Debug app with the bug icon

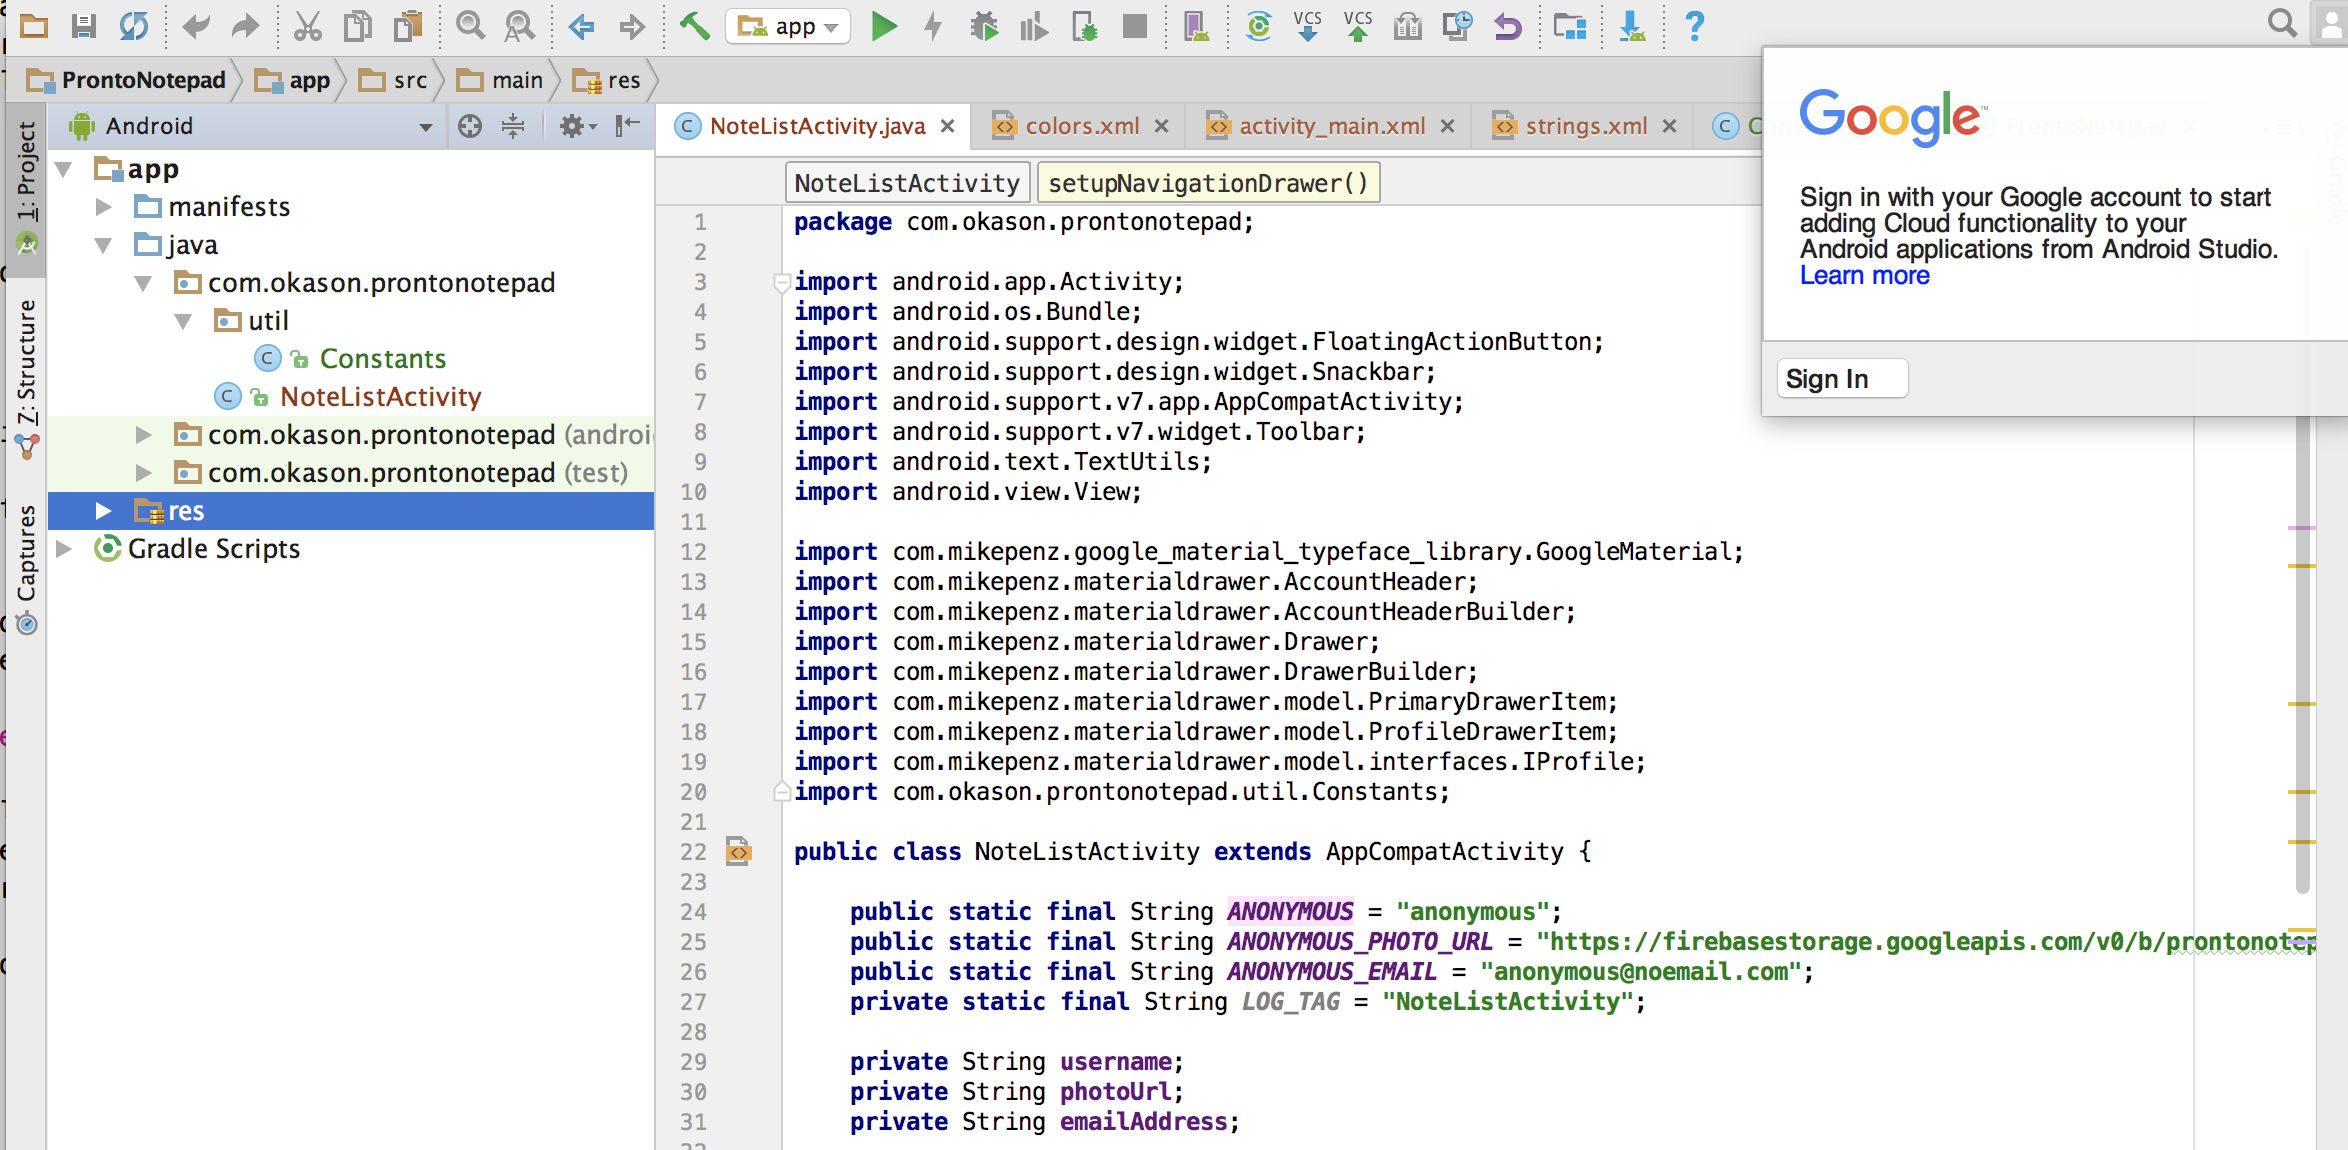click(x=984, y=26)
